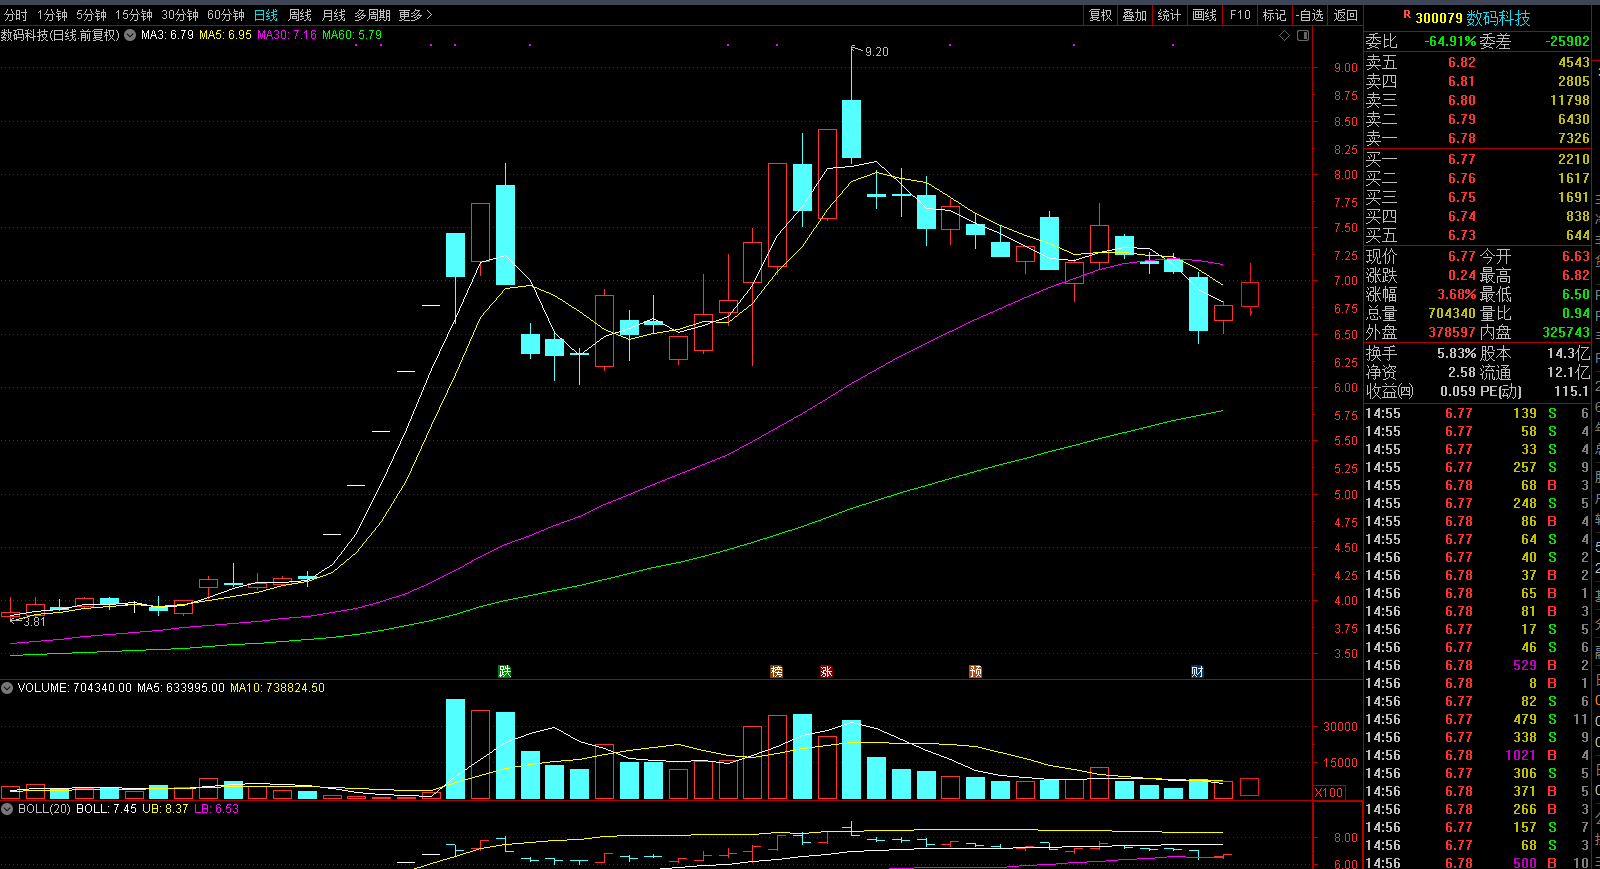Select the 5分钟 period tab
Screen dimensions: 1600x869
pos(91,15)
